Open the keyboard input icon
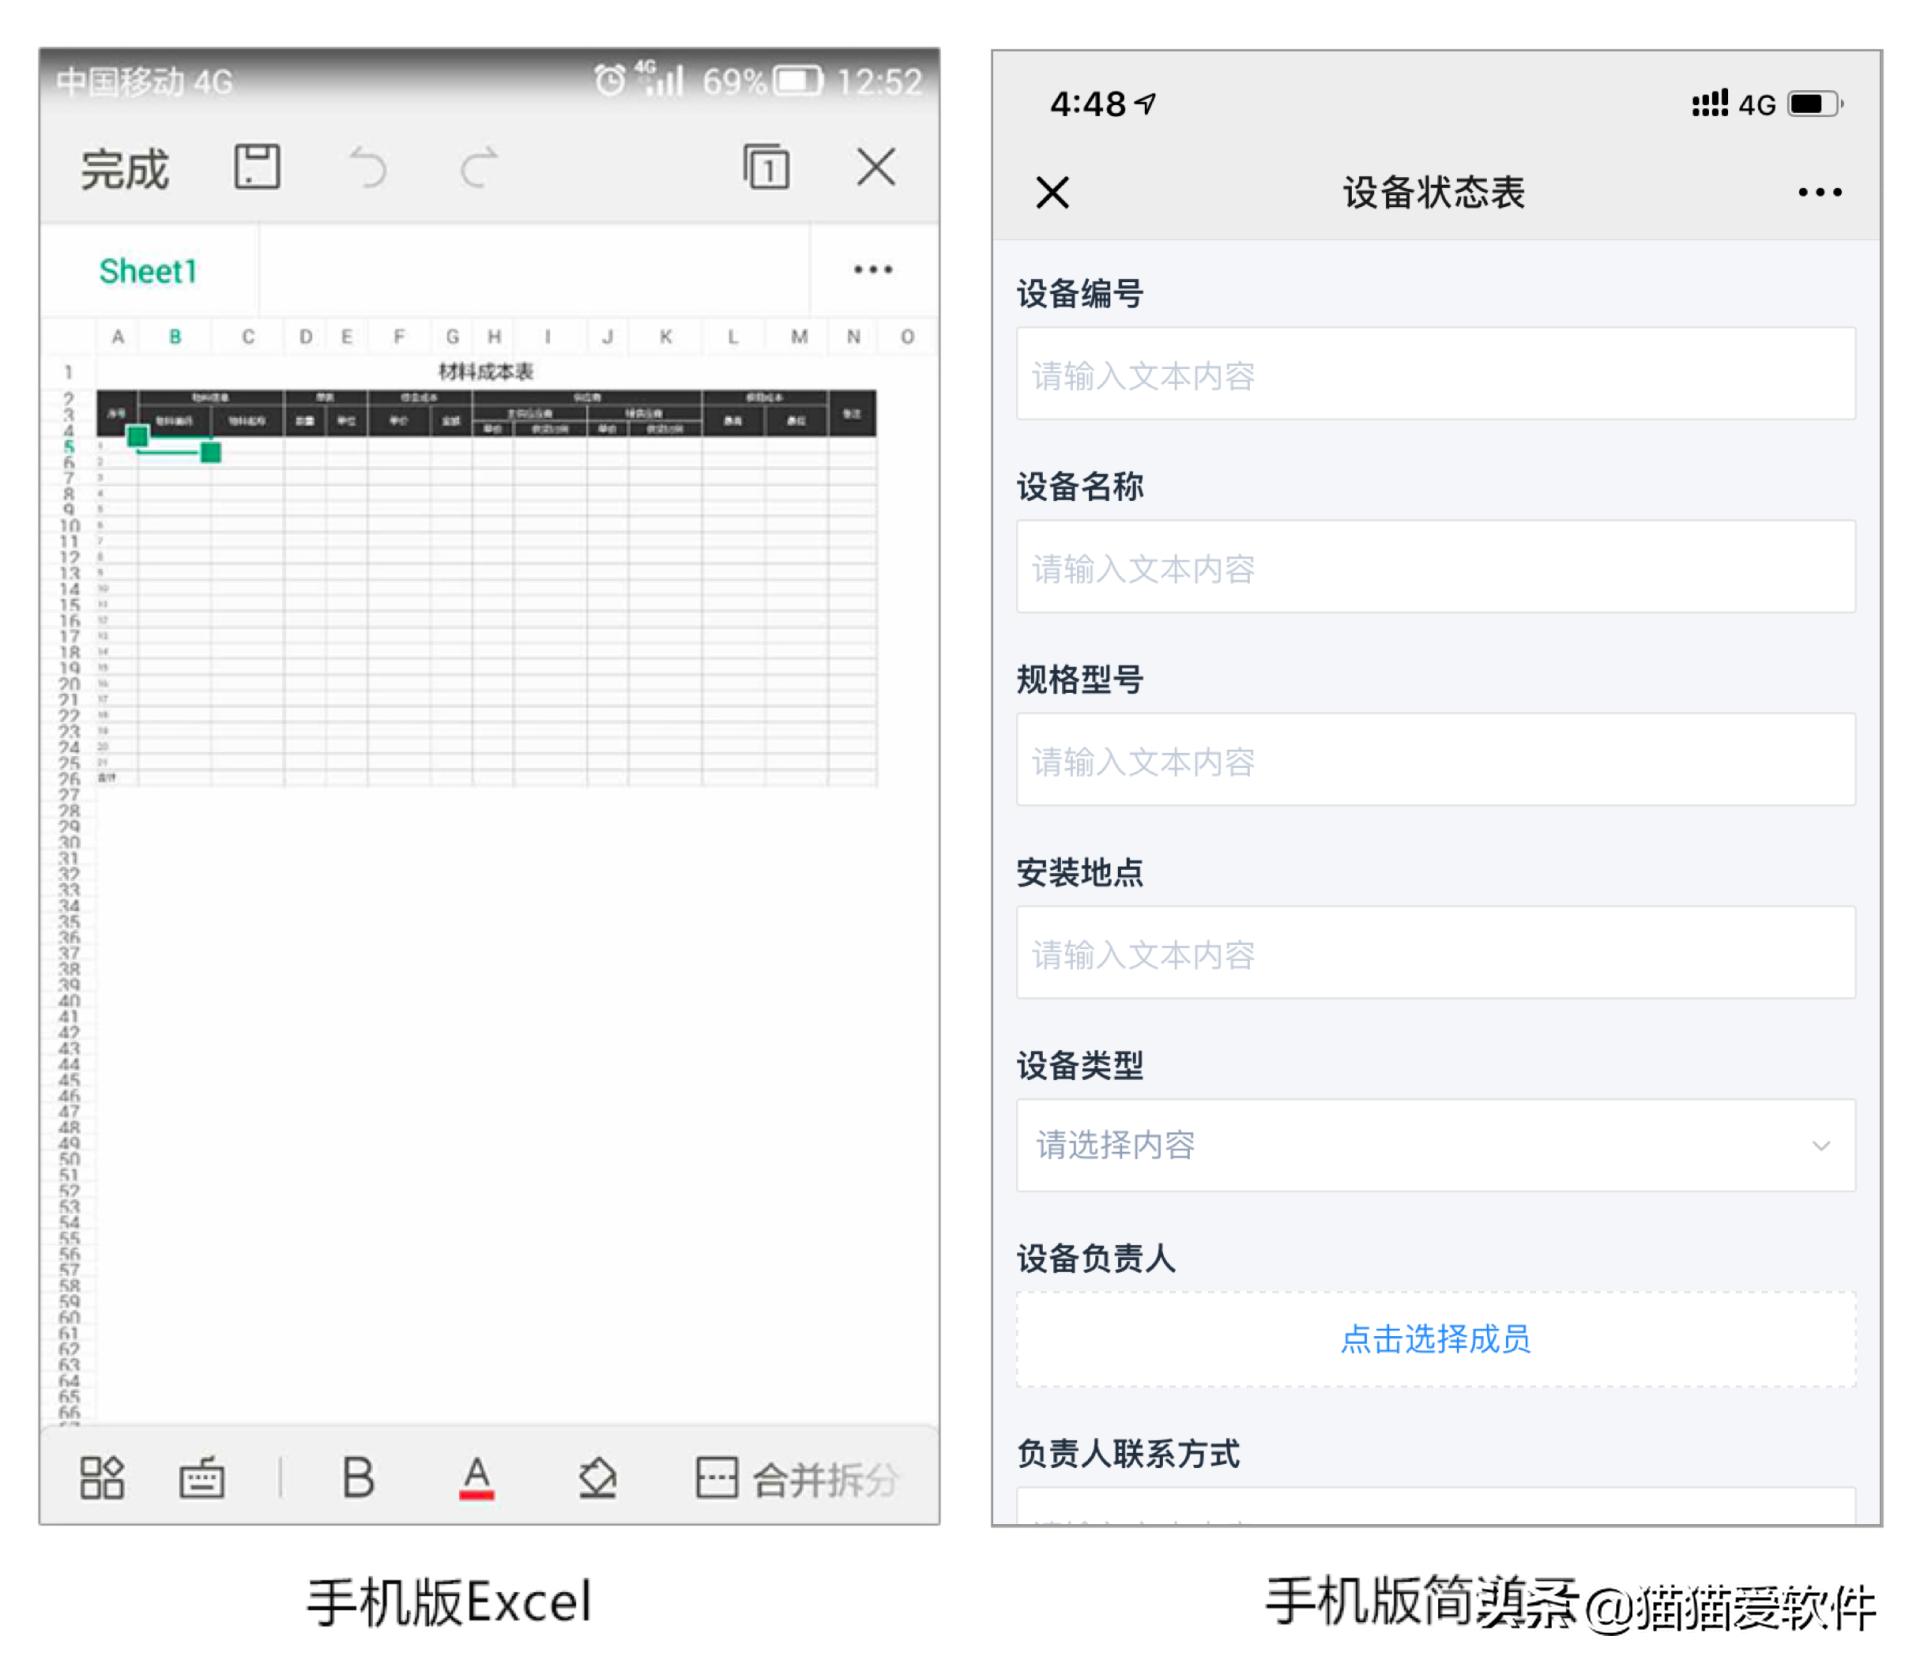The width and height of the screenshot is (1920, 1675). 202,1478
